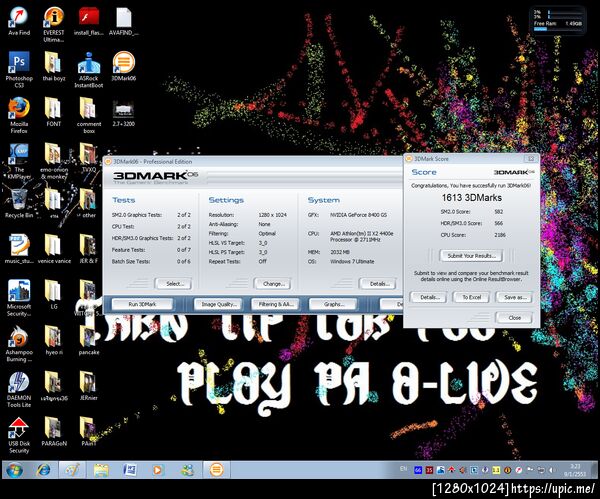This screenshot has width=600, height=499.
Task: Open the Image Quality... tool
Action: pyautogui.click(x=218, y=304)
